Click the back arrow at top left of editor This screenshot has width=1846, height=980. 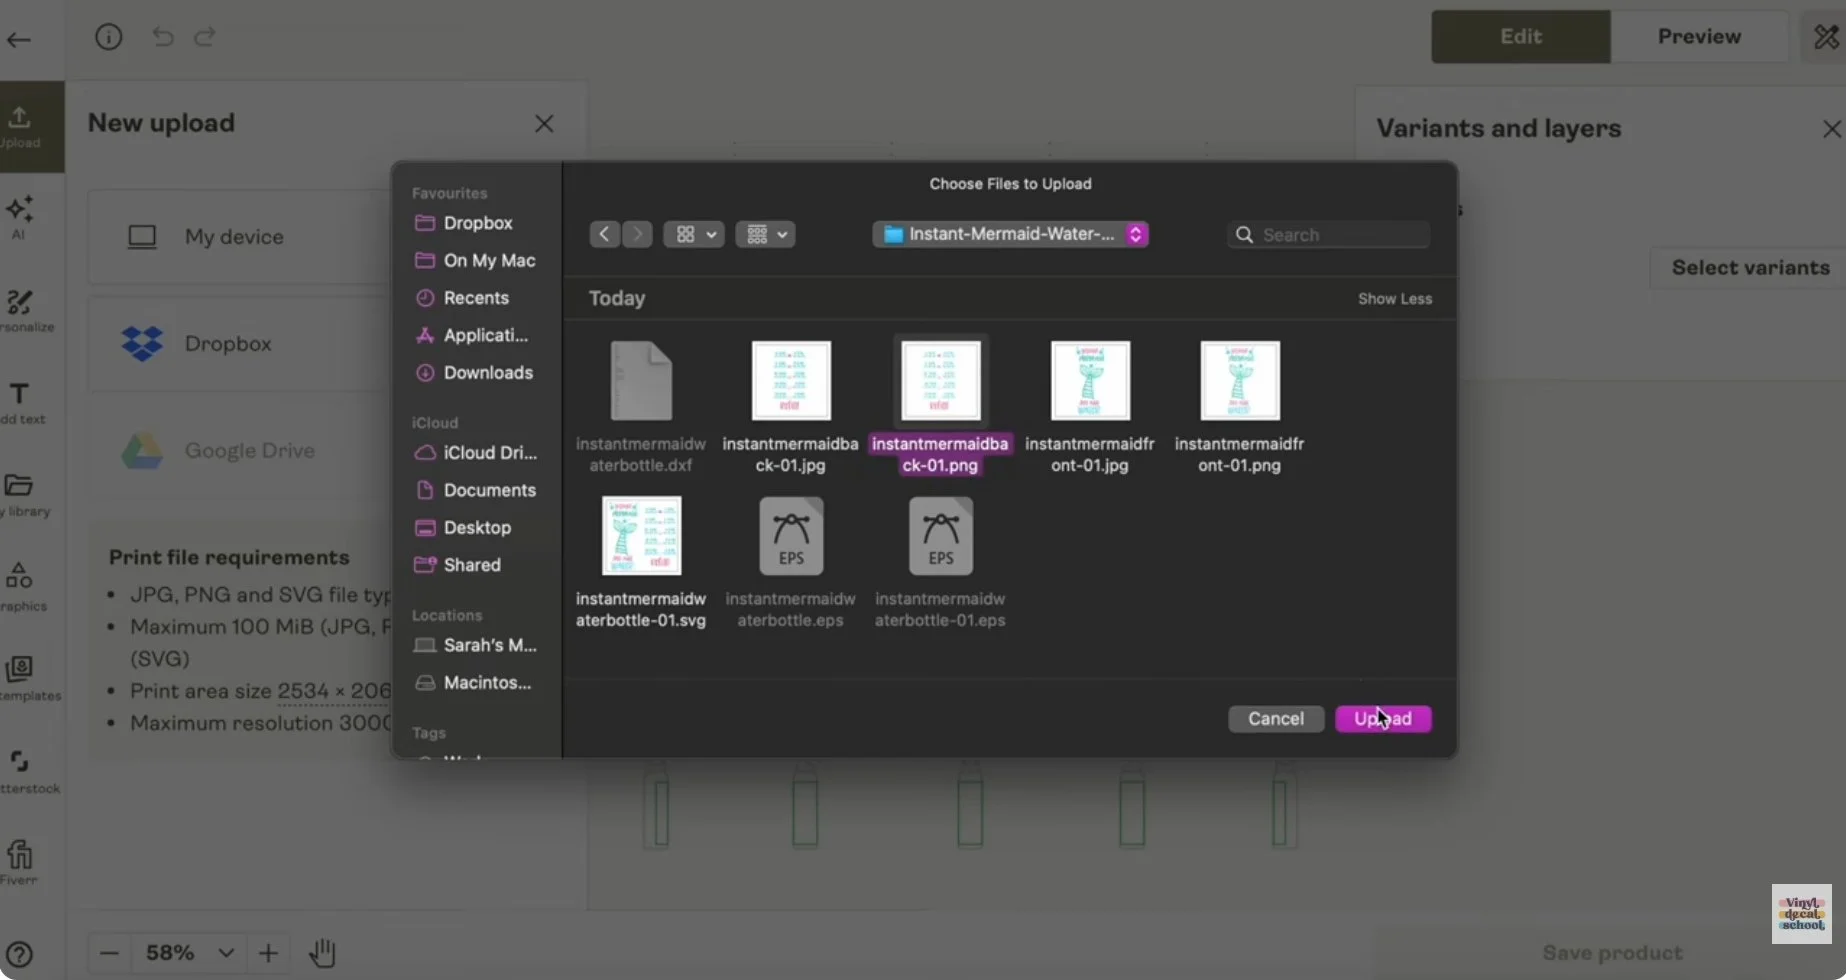pyautogui.click(x=19, y=40)
